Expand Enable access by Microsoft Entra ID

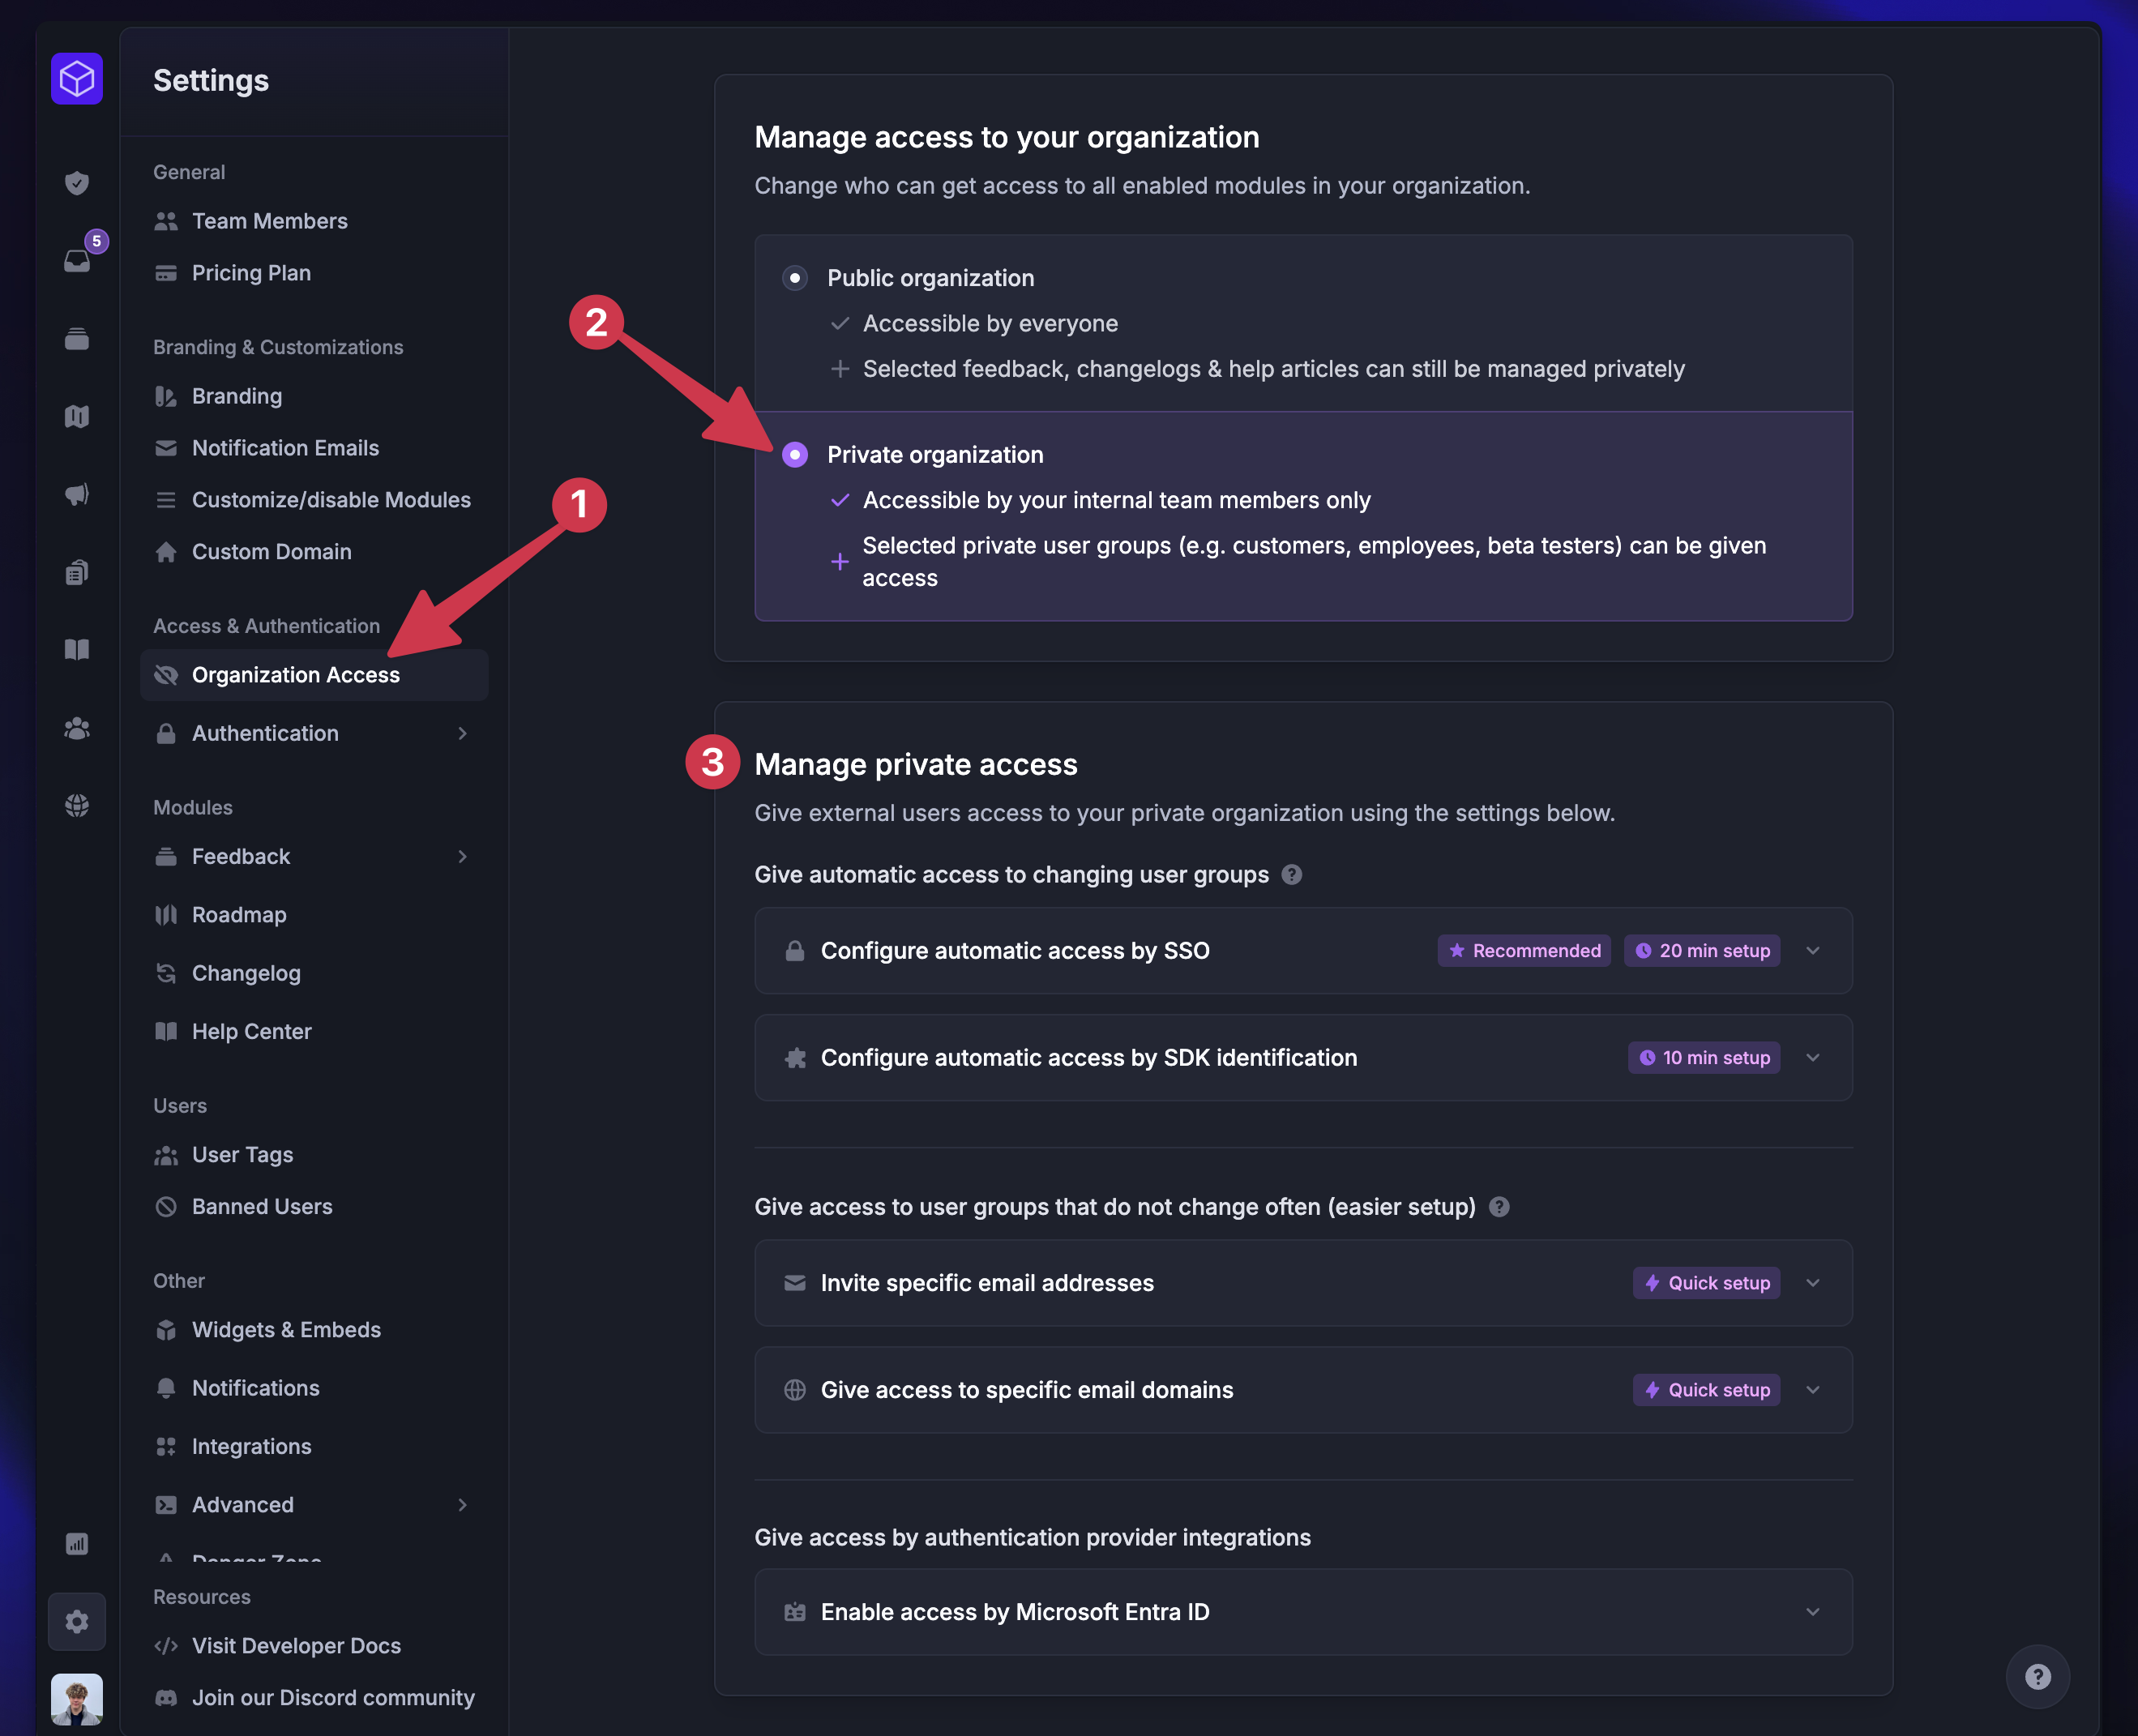tap(1813, 1612)
